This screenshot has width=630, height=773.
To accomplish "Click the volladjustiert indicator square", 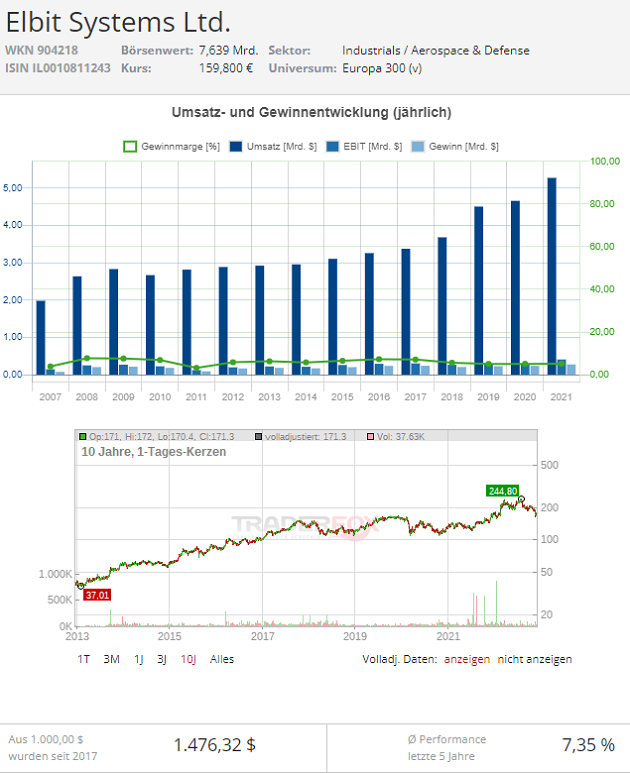I will click(x=258, y=436).
